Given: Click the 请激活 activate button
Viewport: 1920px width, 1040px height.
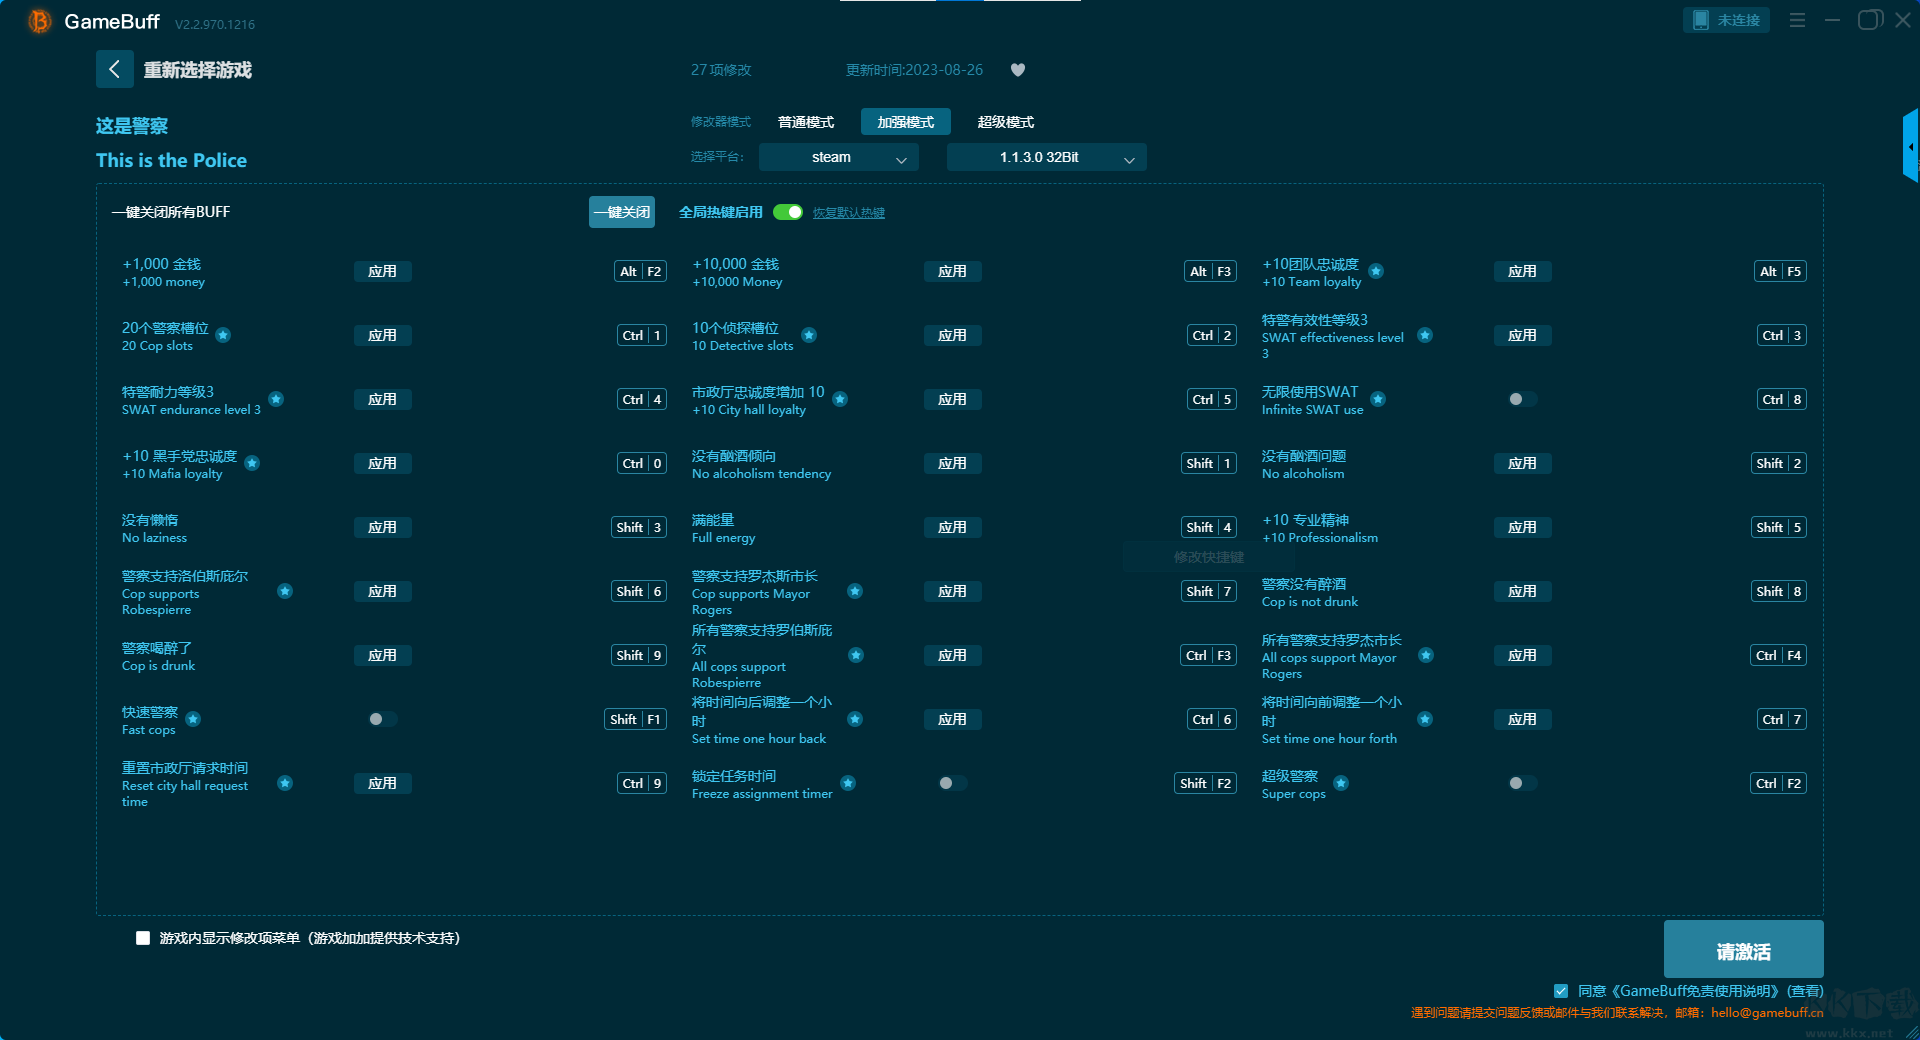Looking at the screenshot, I should coord(1744,951).
